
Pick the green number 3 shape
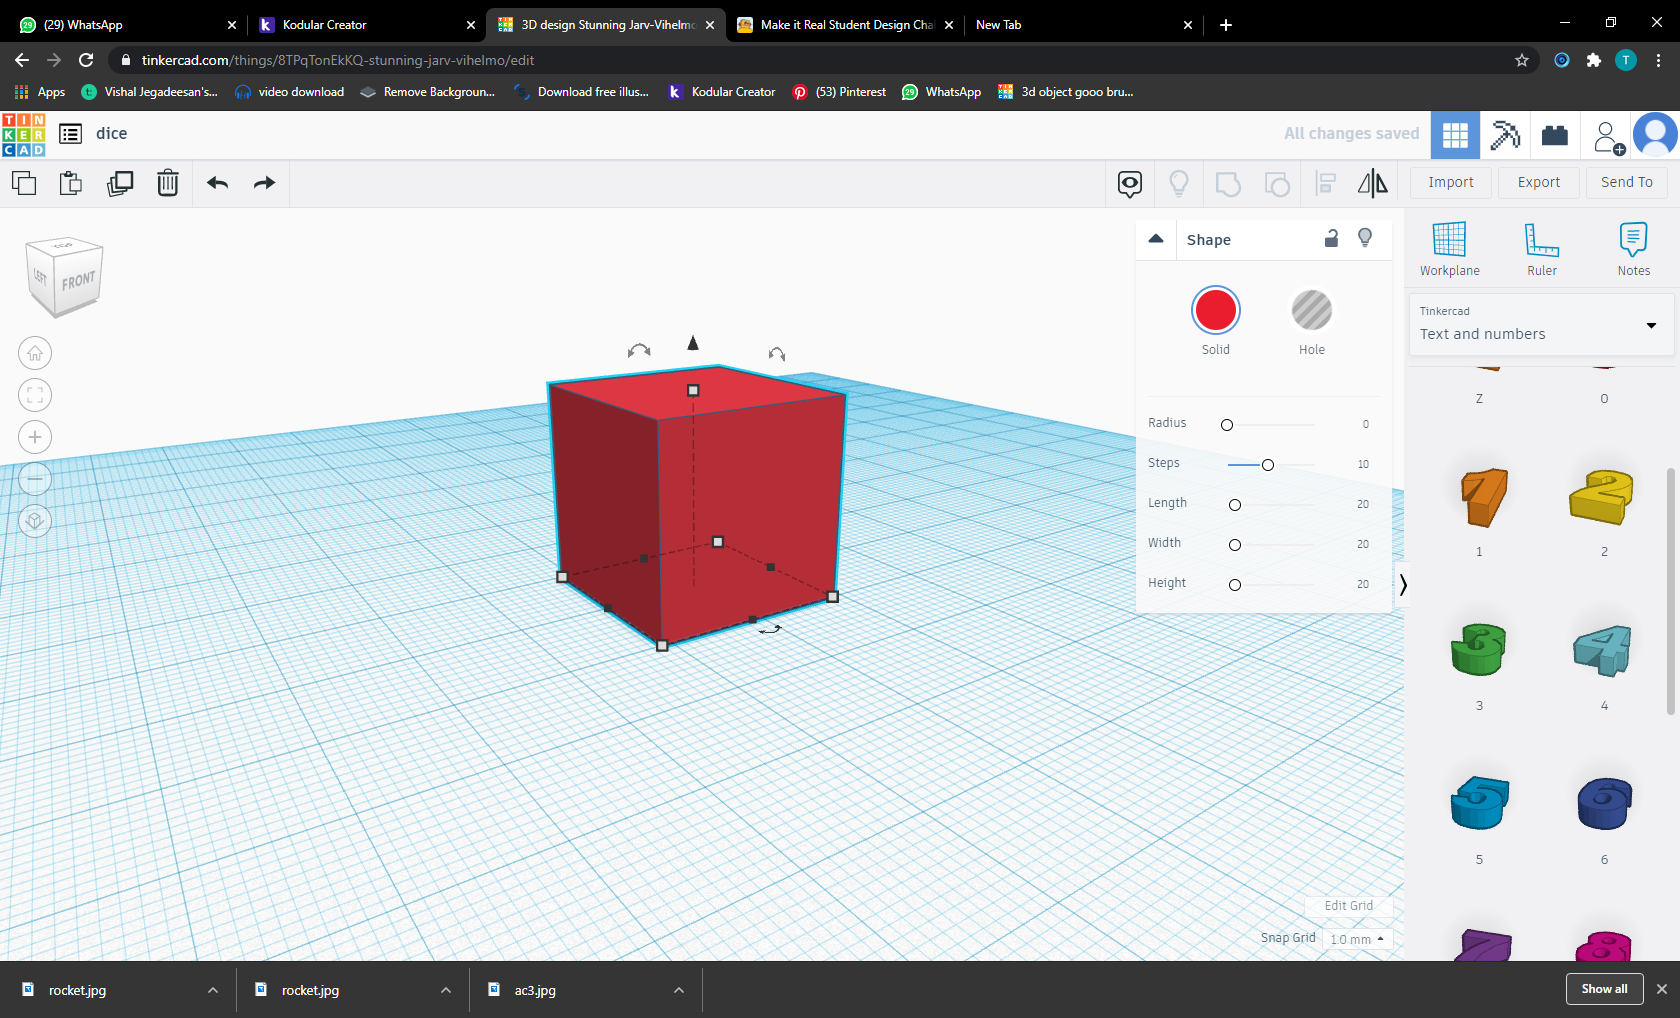[1479, 650]
